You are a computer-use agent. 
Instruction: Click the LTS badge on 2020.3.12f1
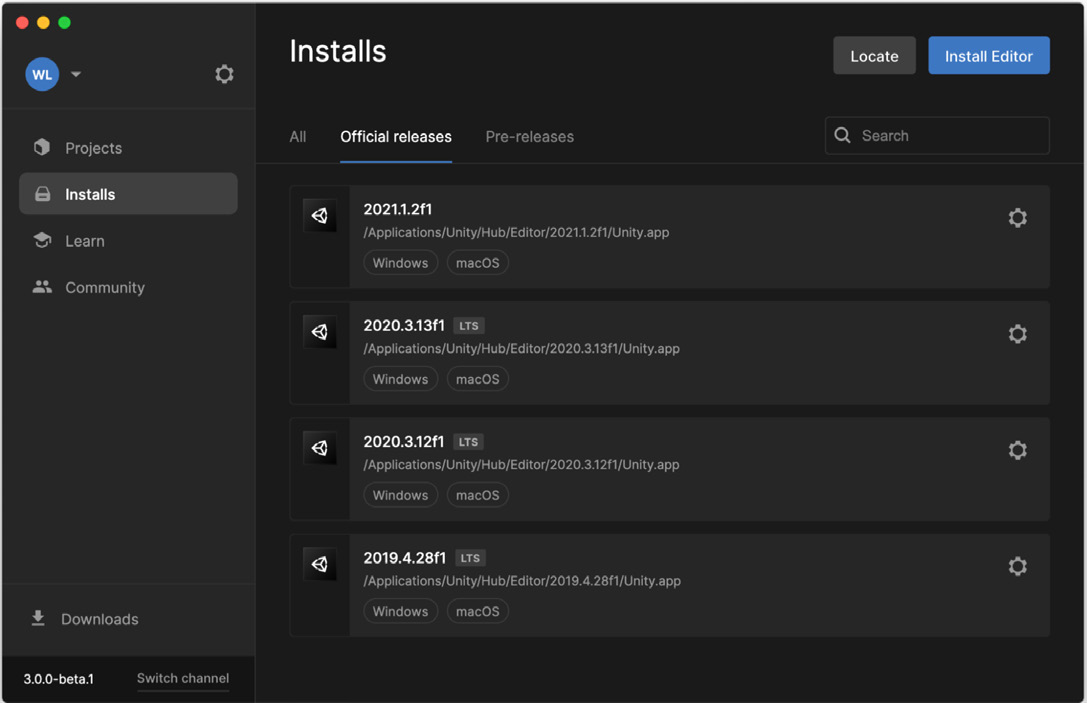tap(469, 442)
